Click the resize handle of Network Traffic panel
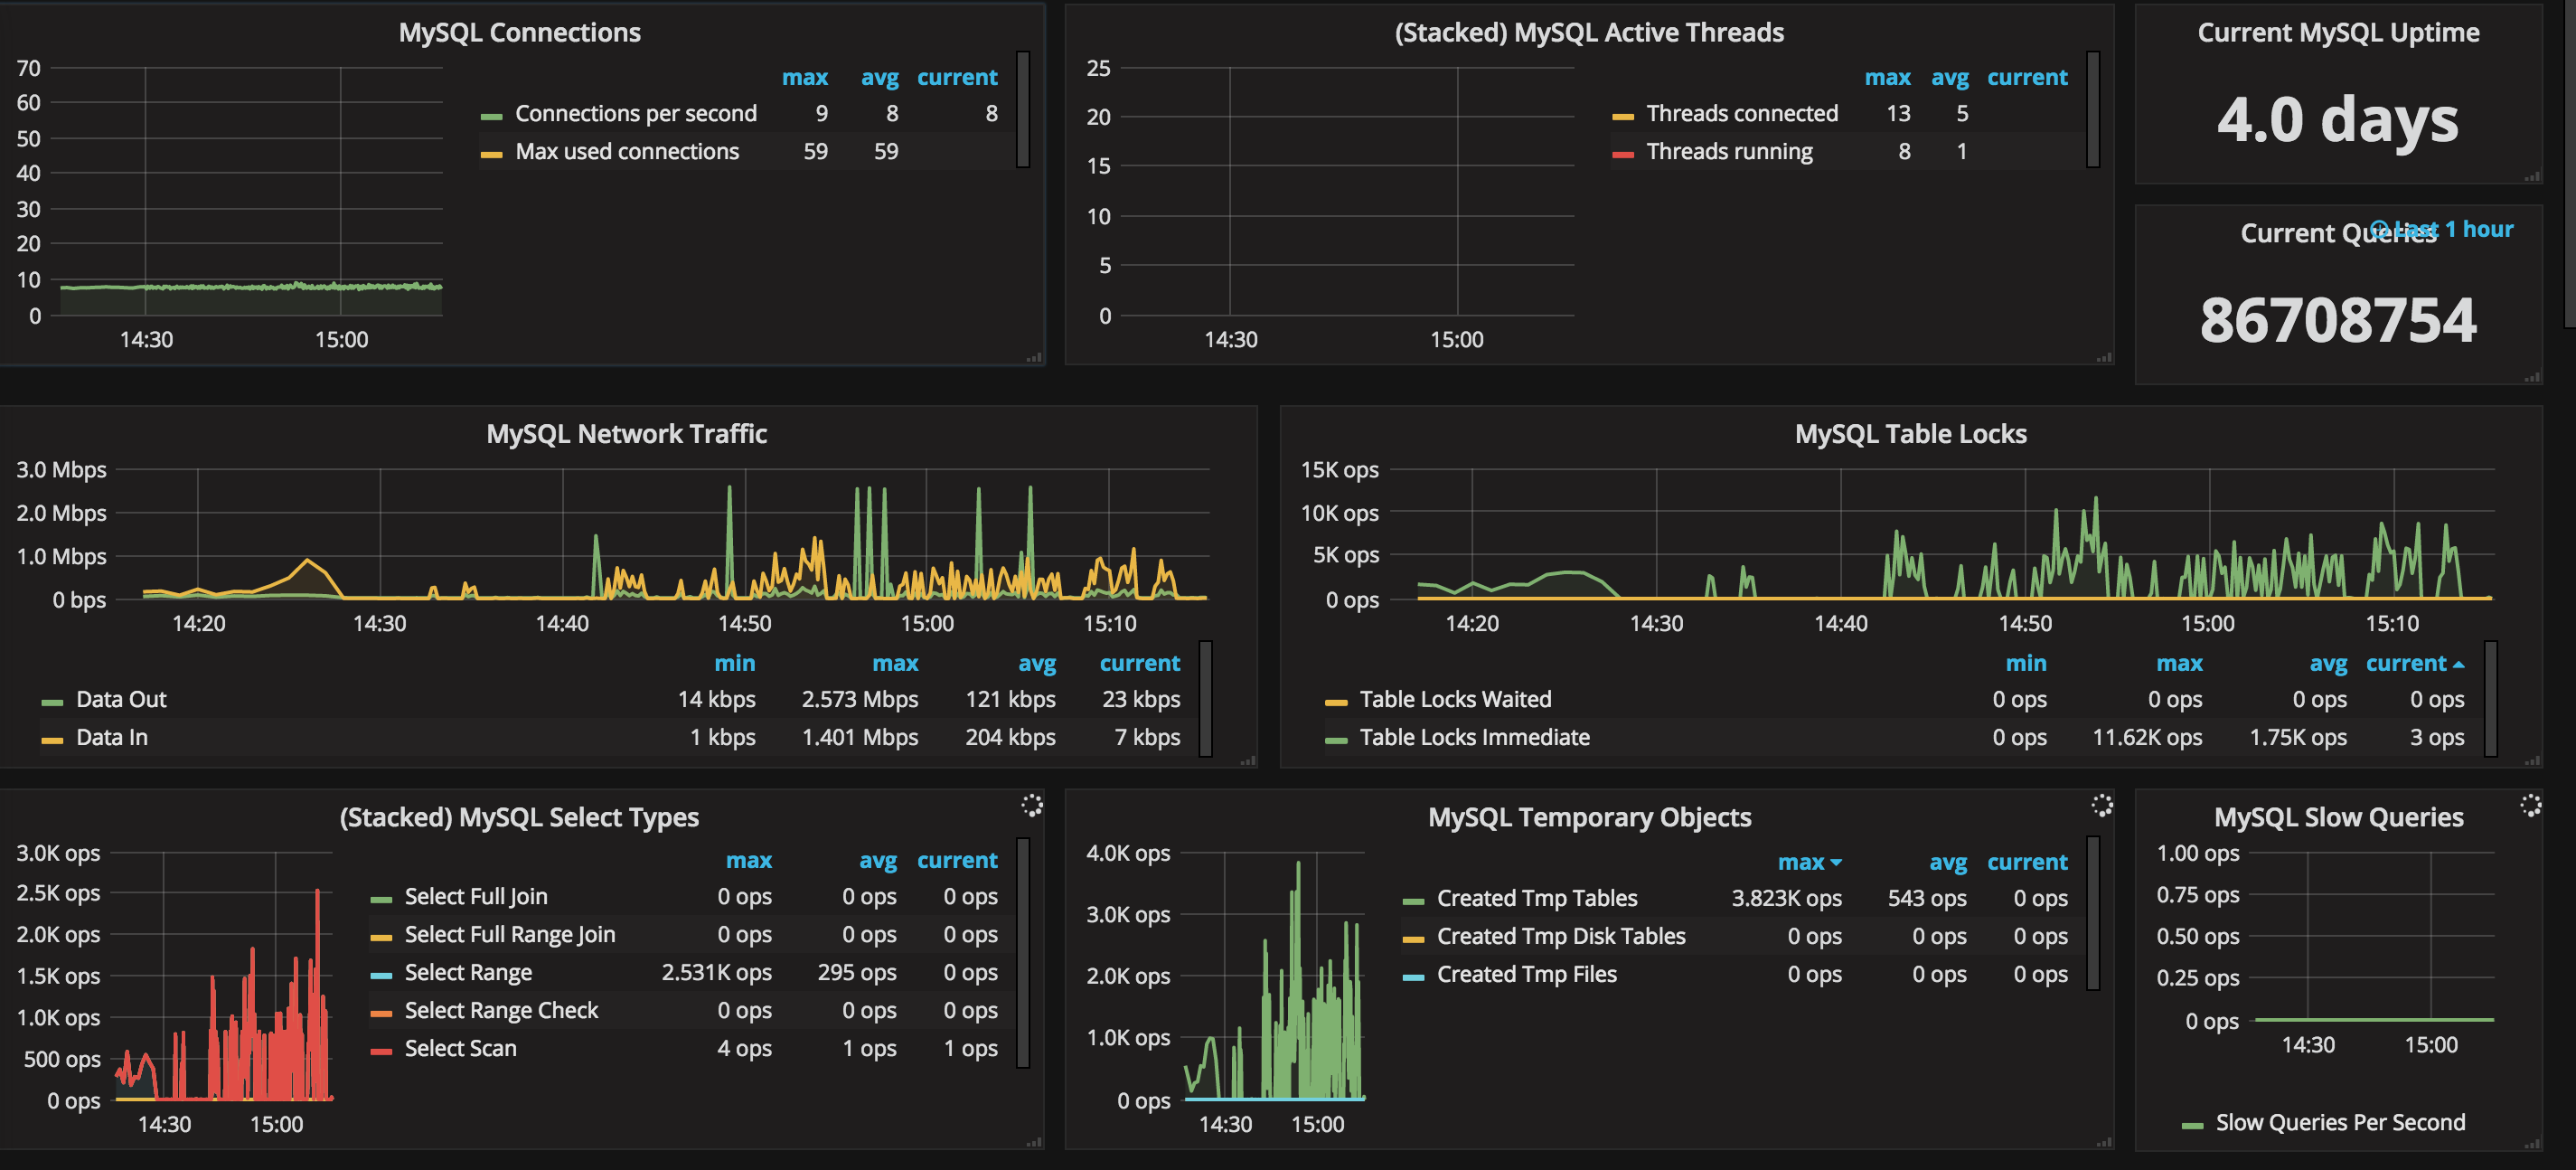Image resolution: width=2576 pixels, height=1170 pixels. pos(1248,761)
